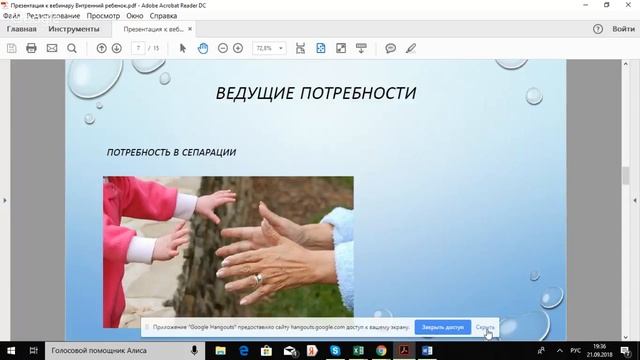Switch to the Главная tab
The width and height of the screenshot is (640, 360).
pyautogui.click(x=22, y=29)
